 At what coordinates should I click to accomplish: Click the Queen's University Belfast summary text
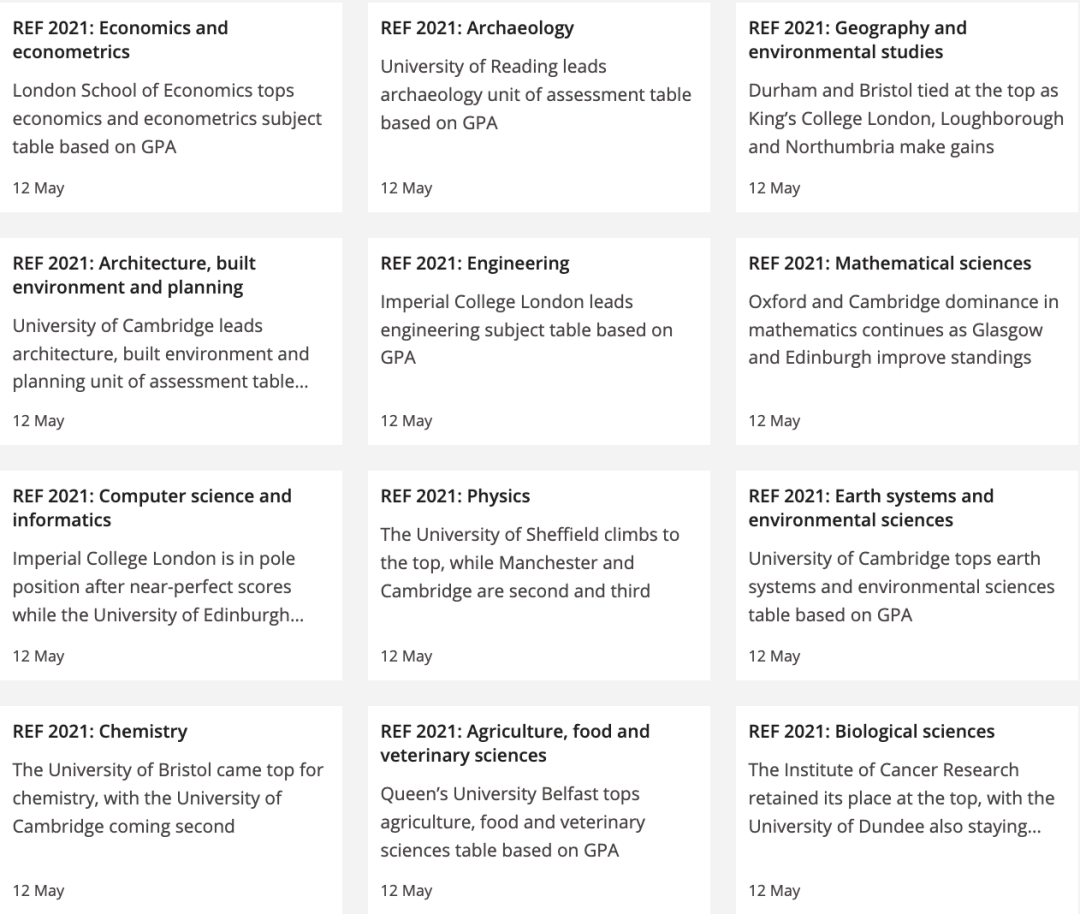[513, 822]
